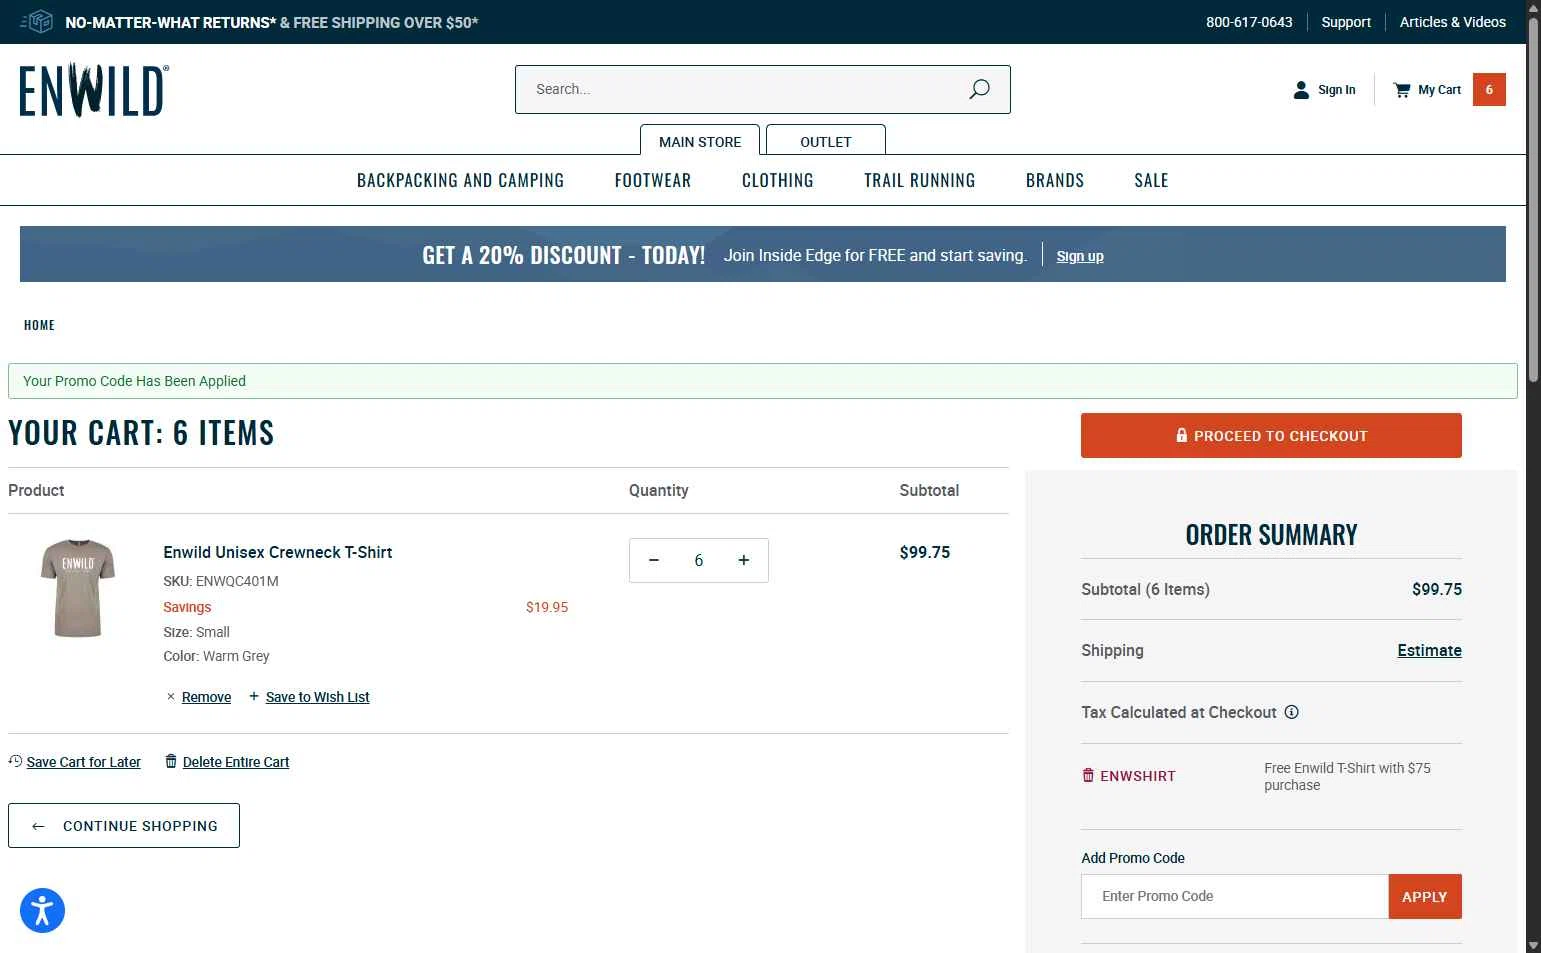The height and width of the screenshot is (953, 1541).
Task: Click Proceed to Checkout button
Action: pos(1271,435)
